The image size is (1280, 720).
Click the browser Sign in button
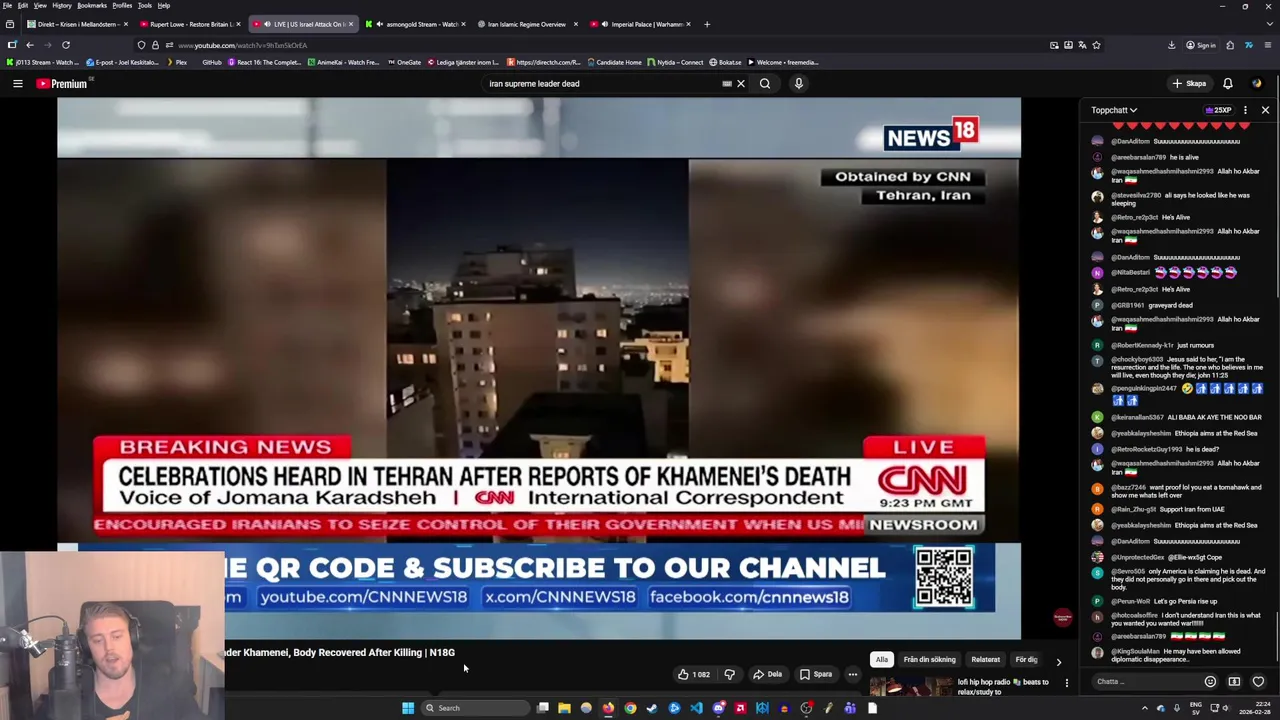(1201, 45)
